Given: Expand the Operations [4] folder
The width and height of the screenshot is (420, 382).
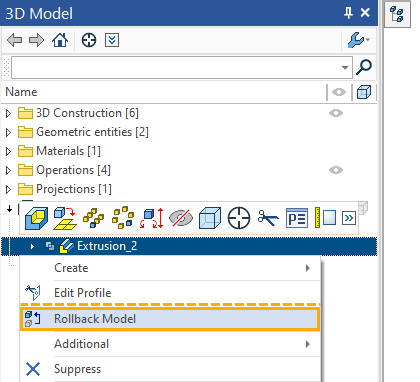Looking at the screenshot, I should click(x=9, y=171).
